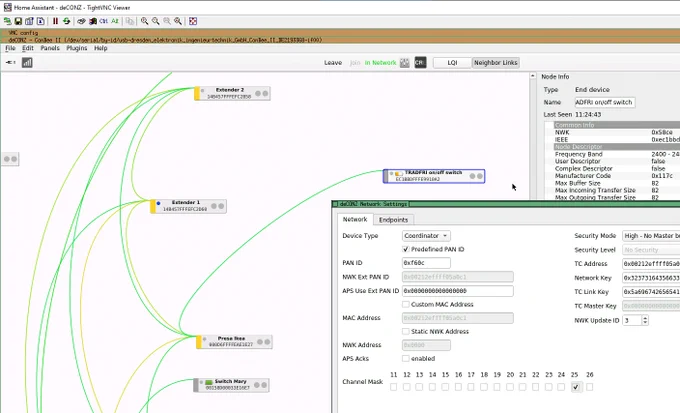Expand the Extender 1 node endpoint circles

point(218,206)
